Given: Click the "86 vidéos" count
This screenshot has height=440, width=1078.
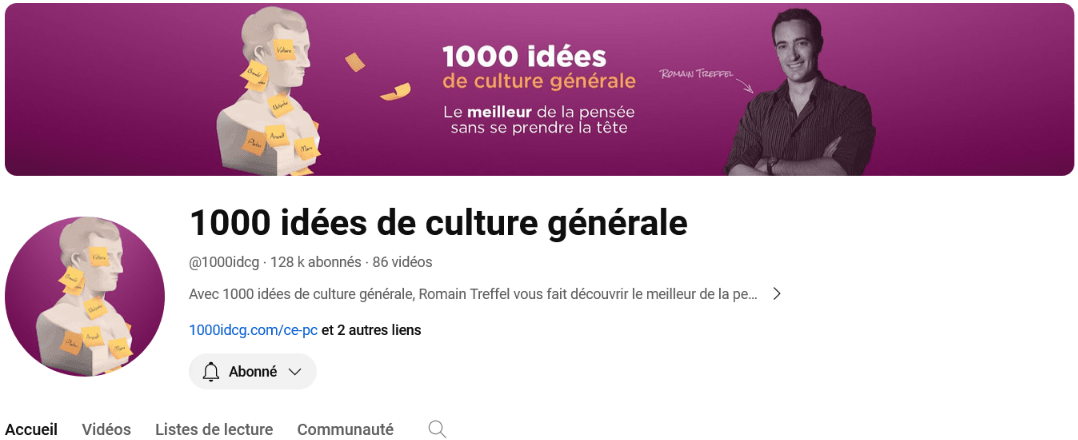Looking at the screenshot, I should [x=402, y=262].
